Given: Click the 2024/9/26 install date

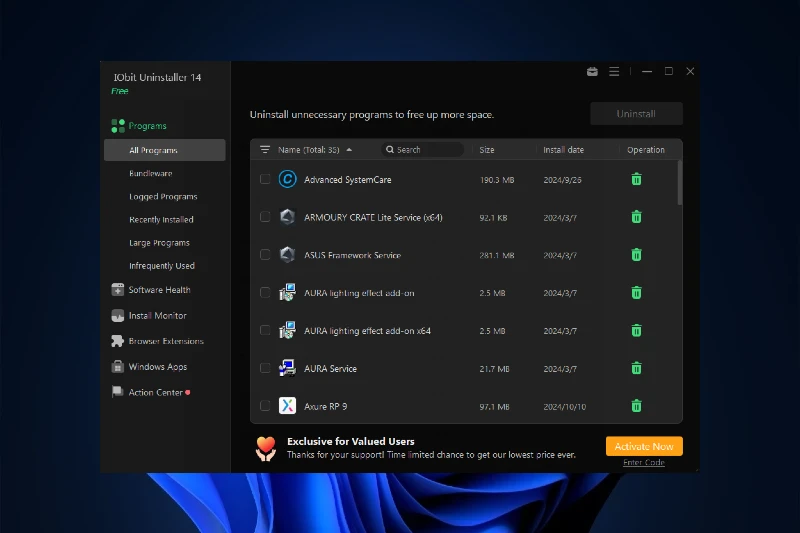Looking at the screenshot, I should [x=562, y=180].
